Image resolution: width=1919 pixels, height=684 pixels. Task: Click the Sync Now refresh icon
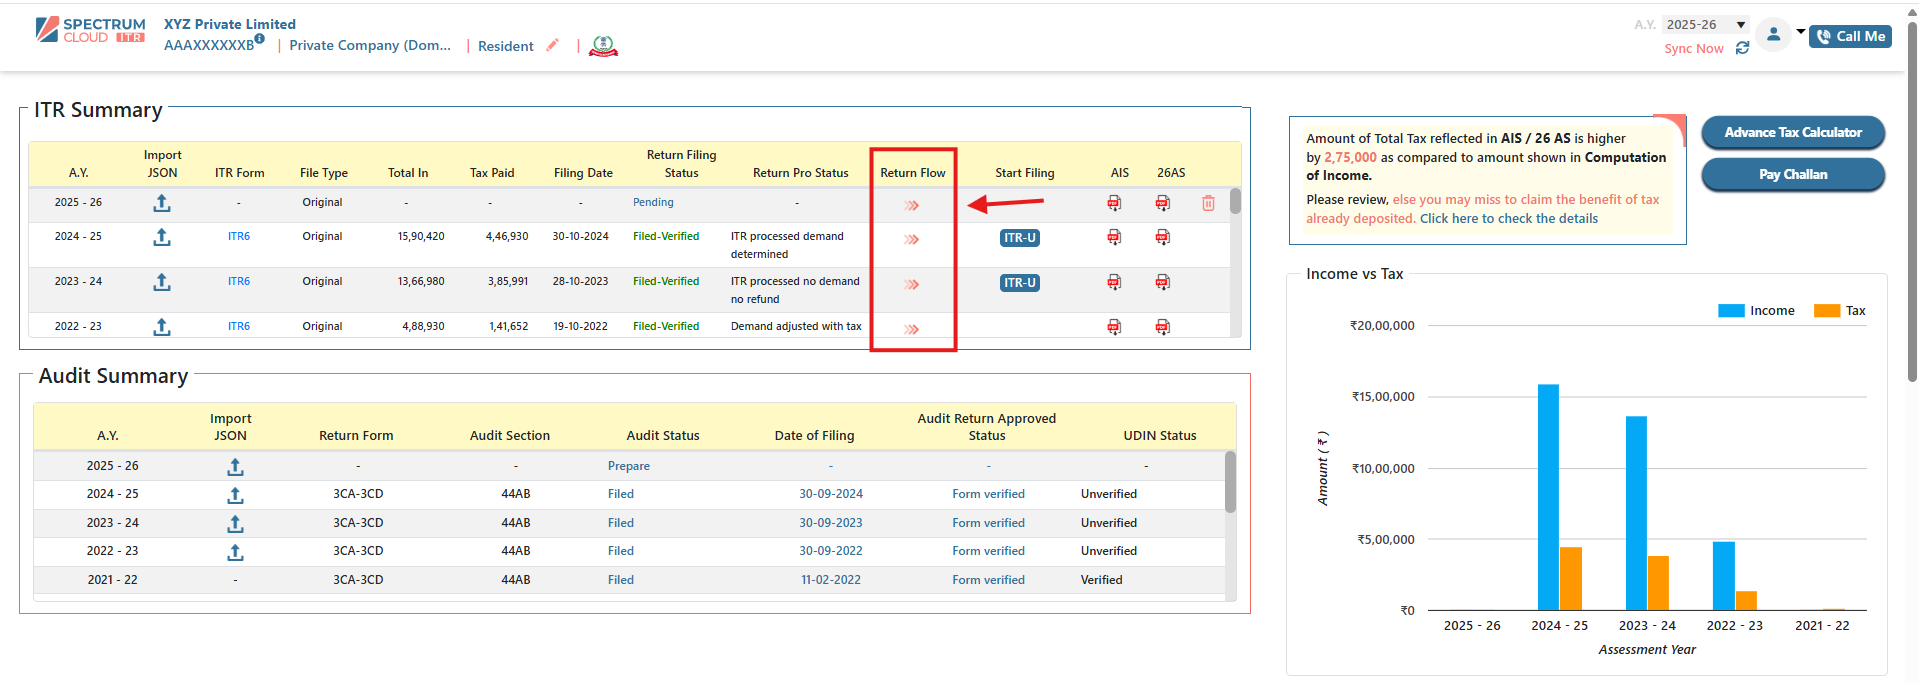[1742, 48]
